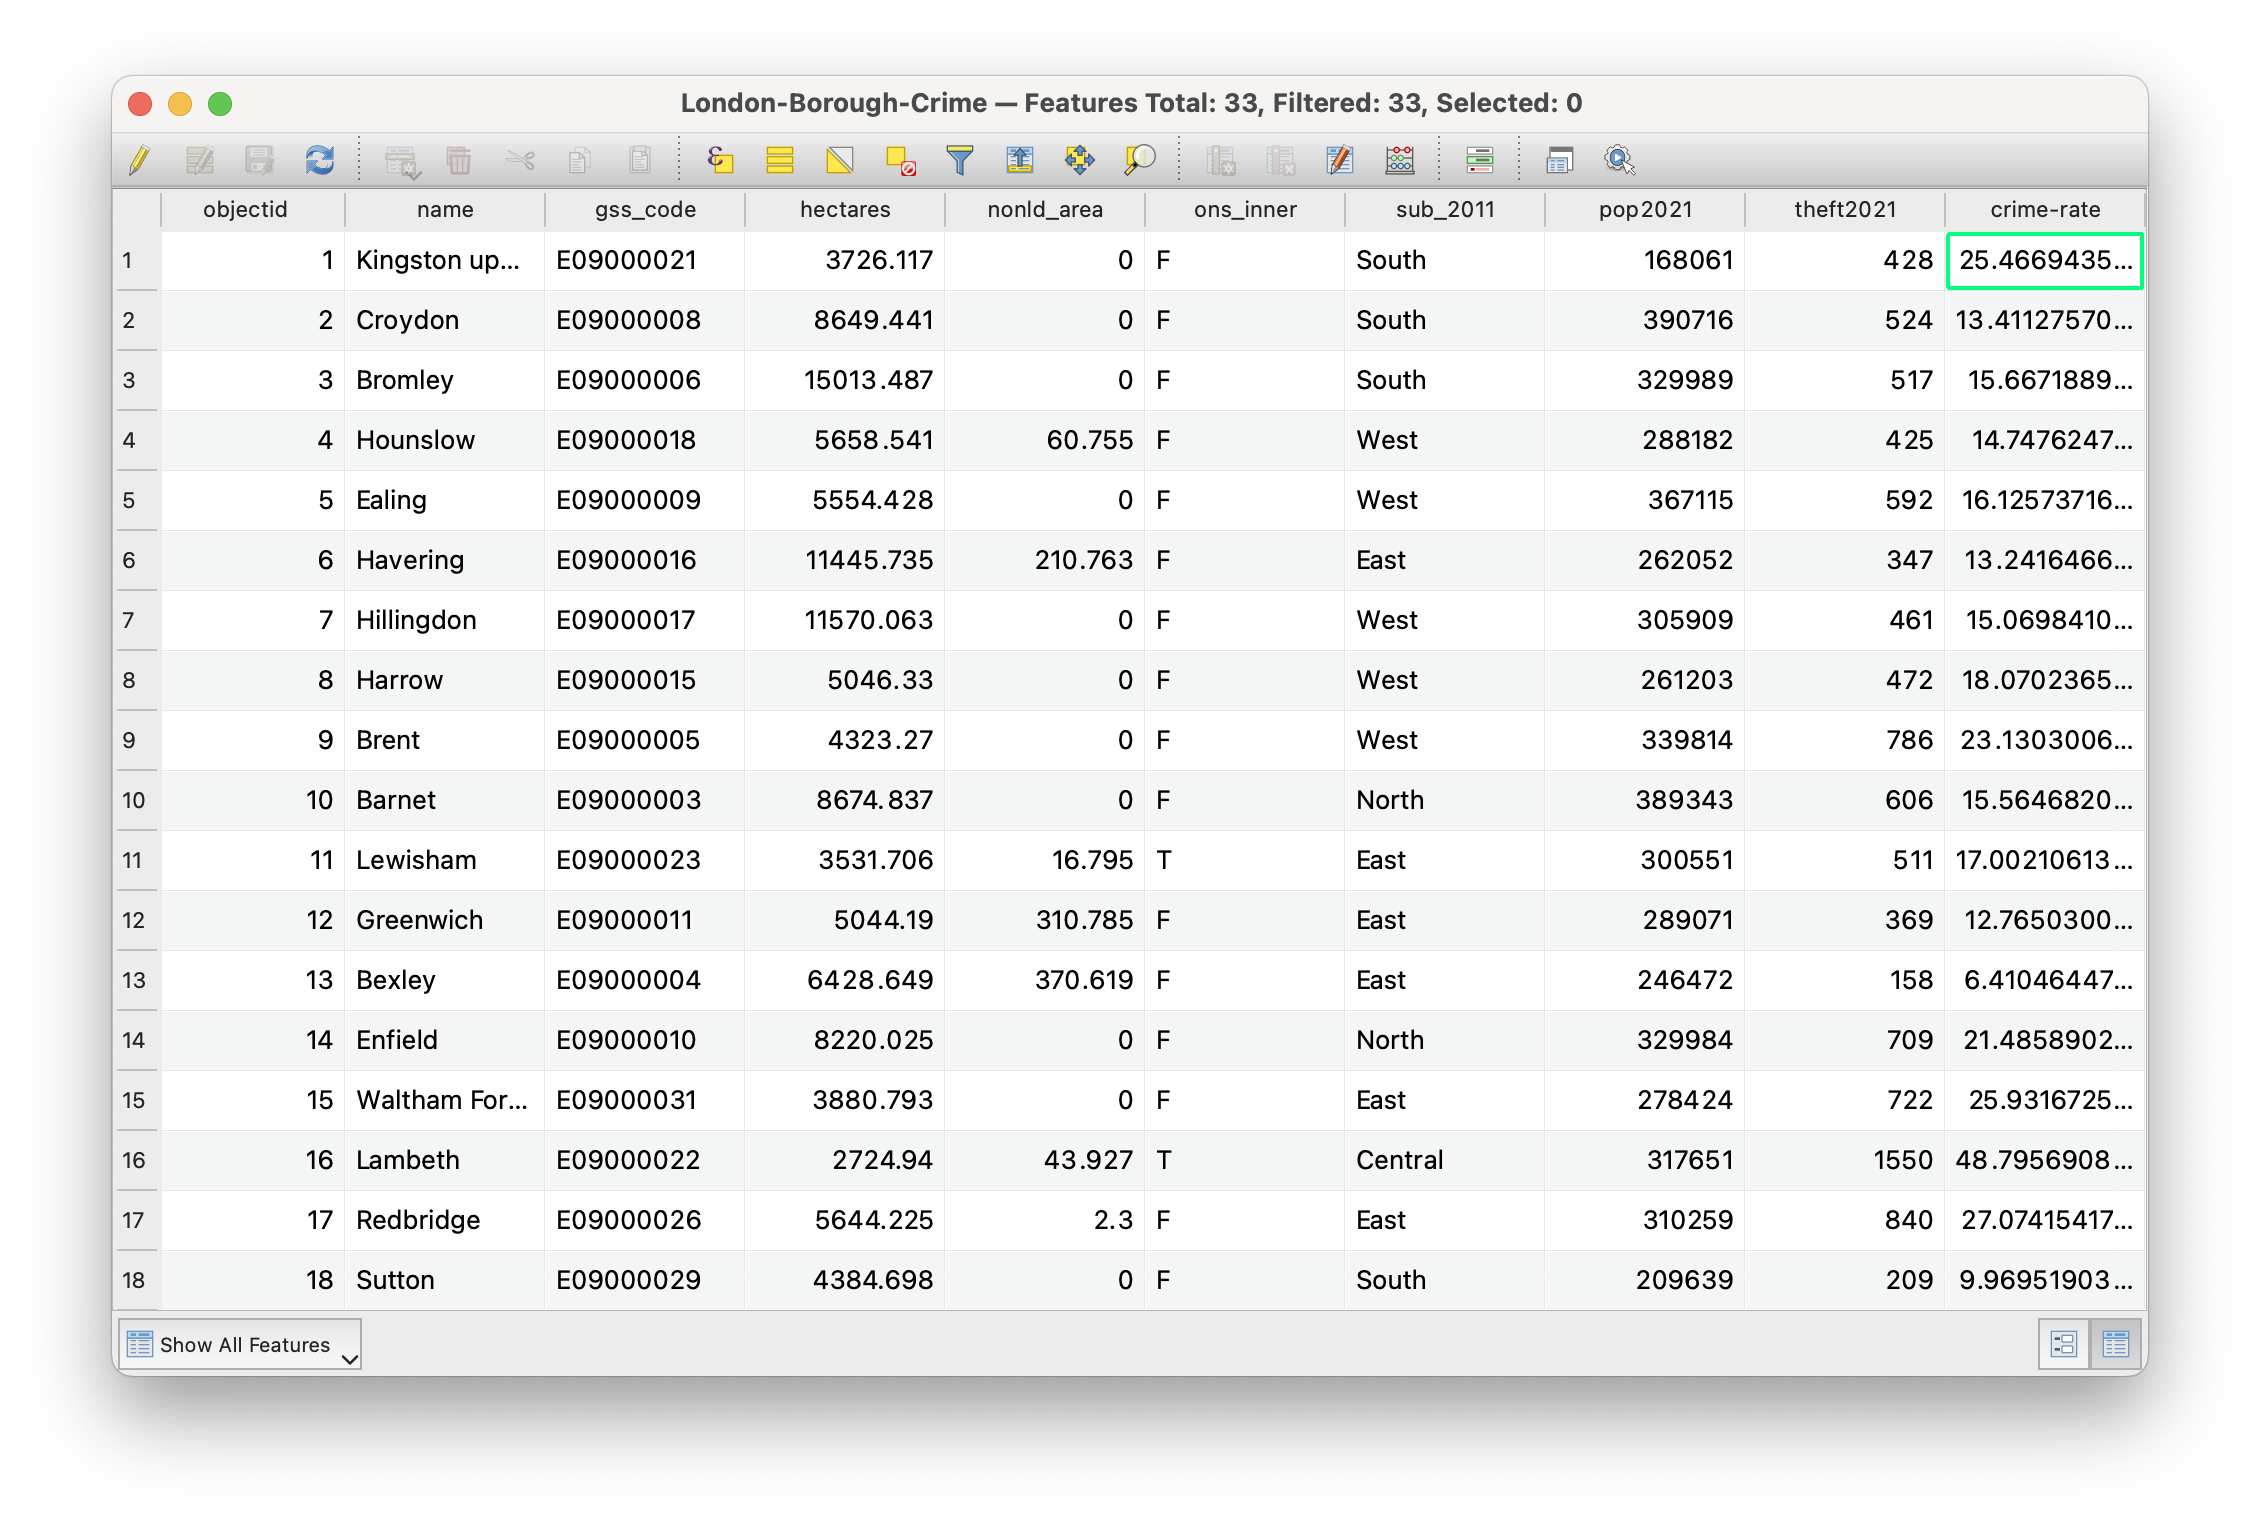Click the Croydon name cell

point(445,321)
